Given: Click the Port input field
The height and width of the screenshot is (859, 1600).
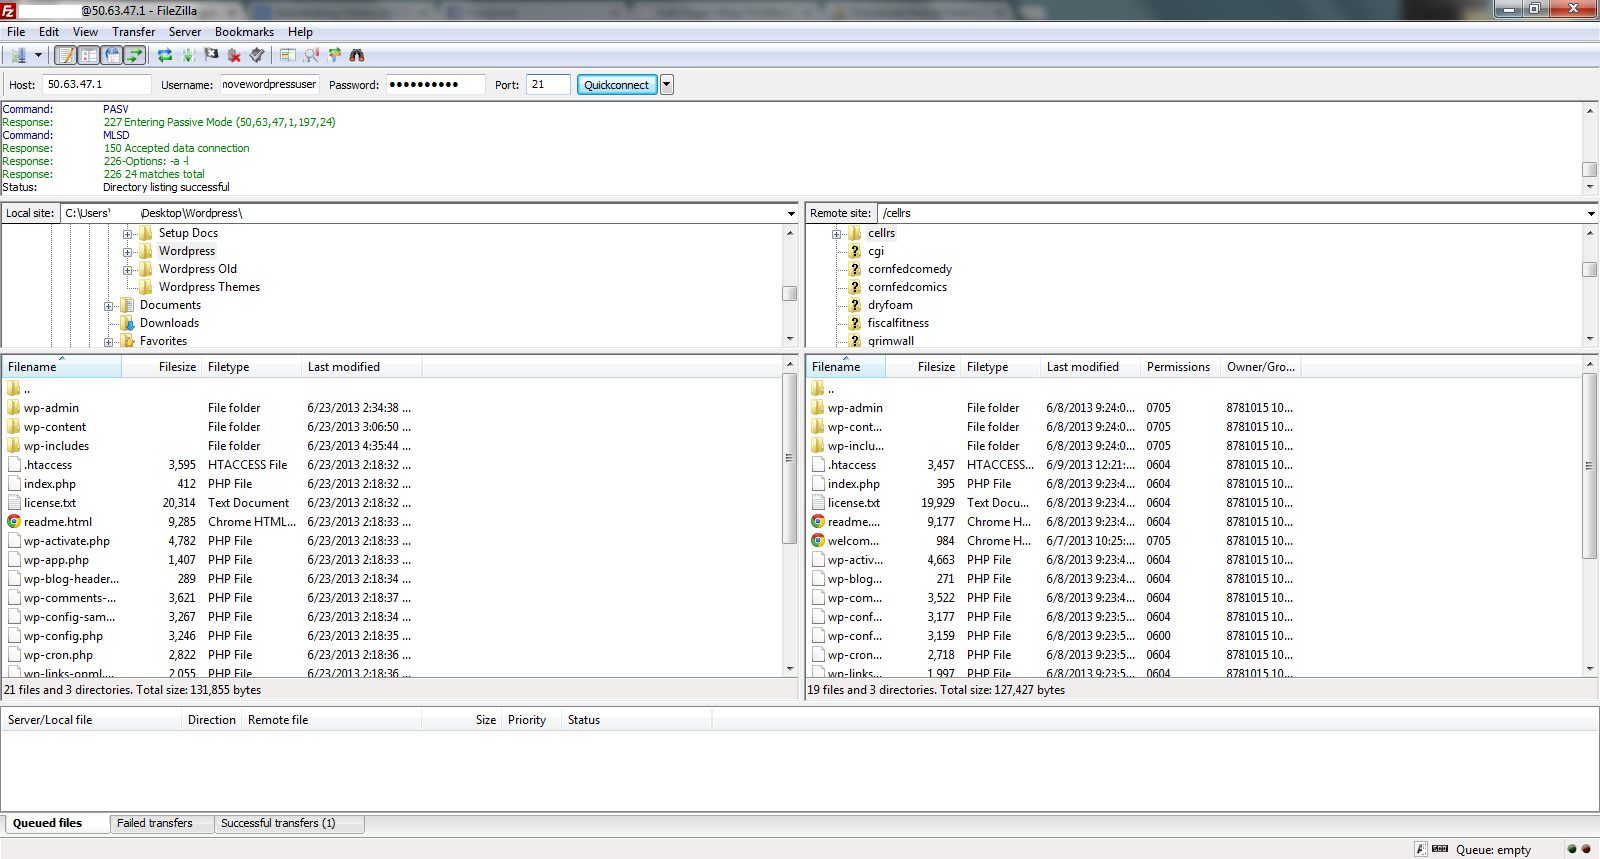Looking at the screenshot, I should point(549,85).
